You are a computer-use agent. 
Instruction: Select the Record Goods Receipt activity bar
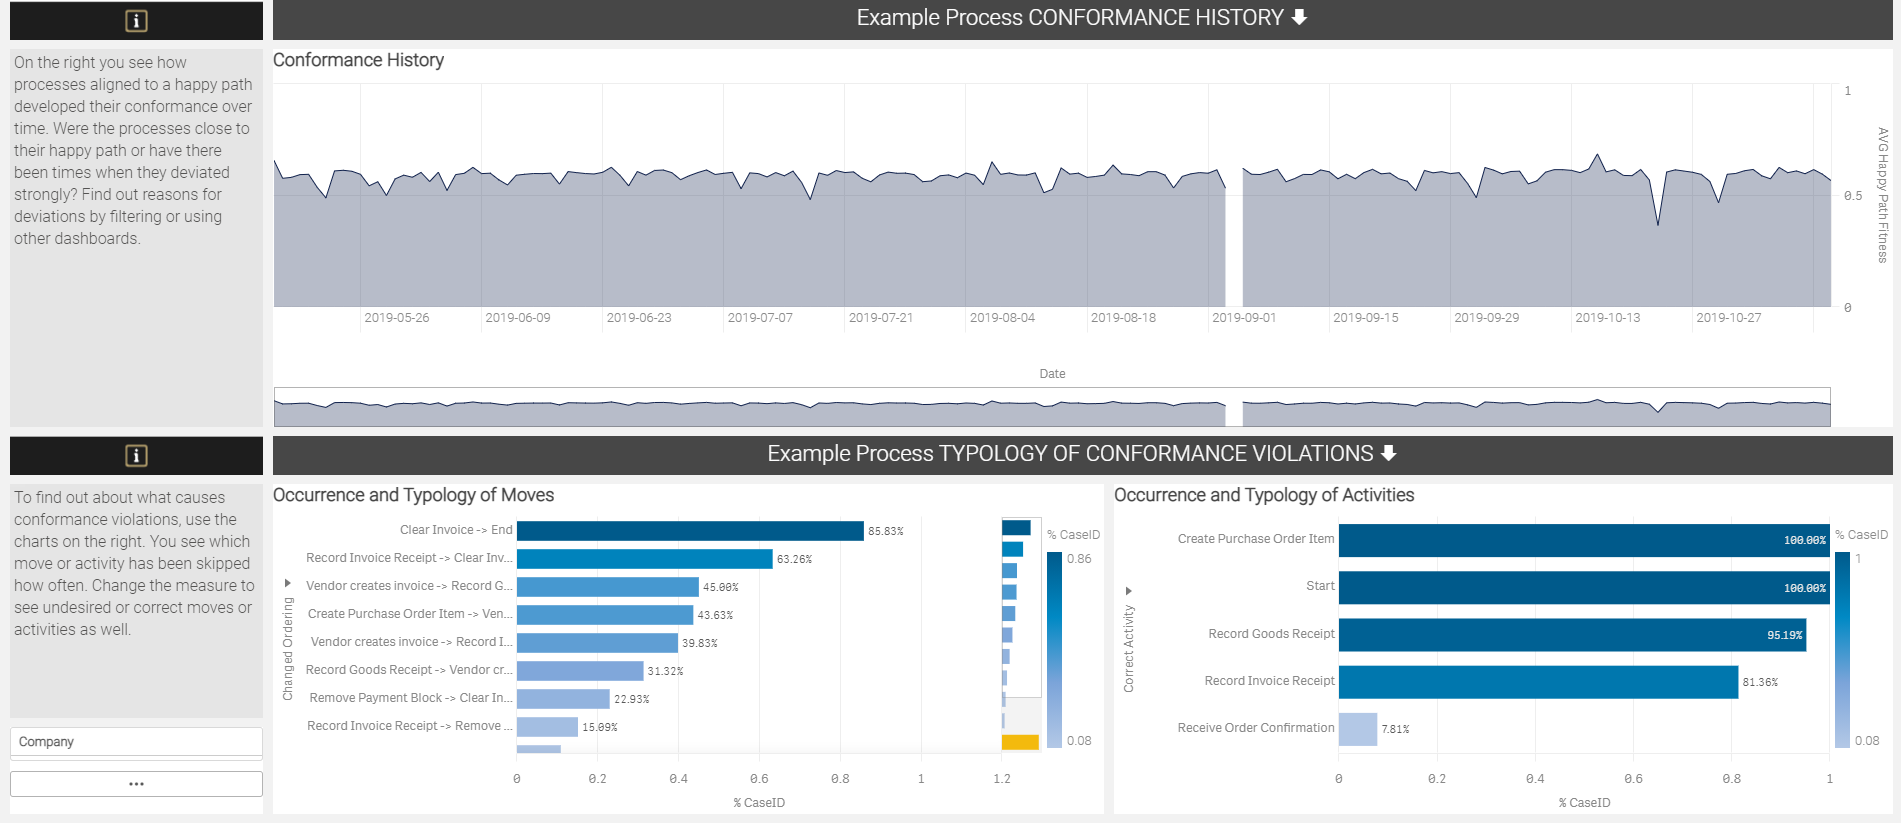(x=1572, y=634)
